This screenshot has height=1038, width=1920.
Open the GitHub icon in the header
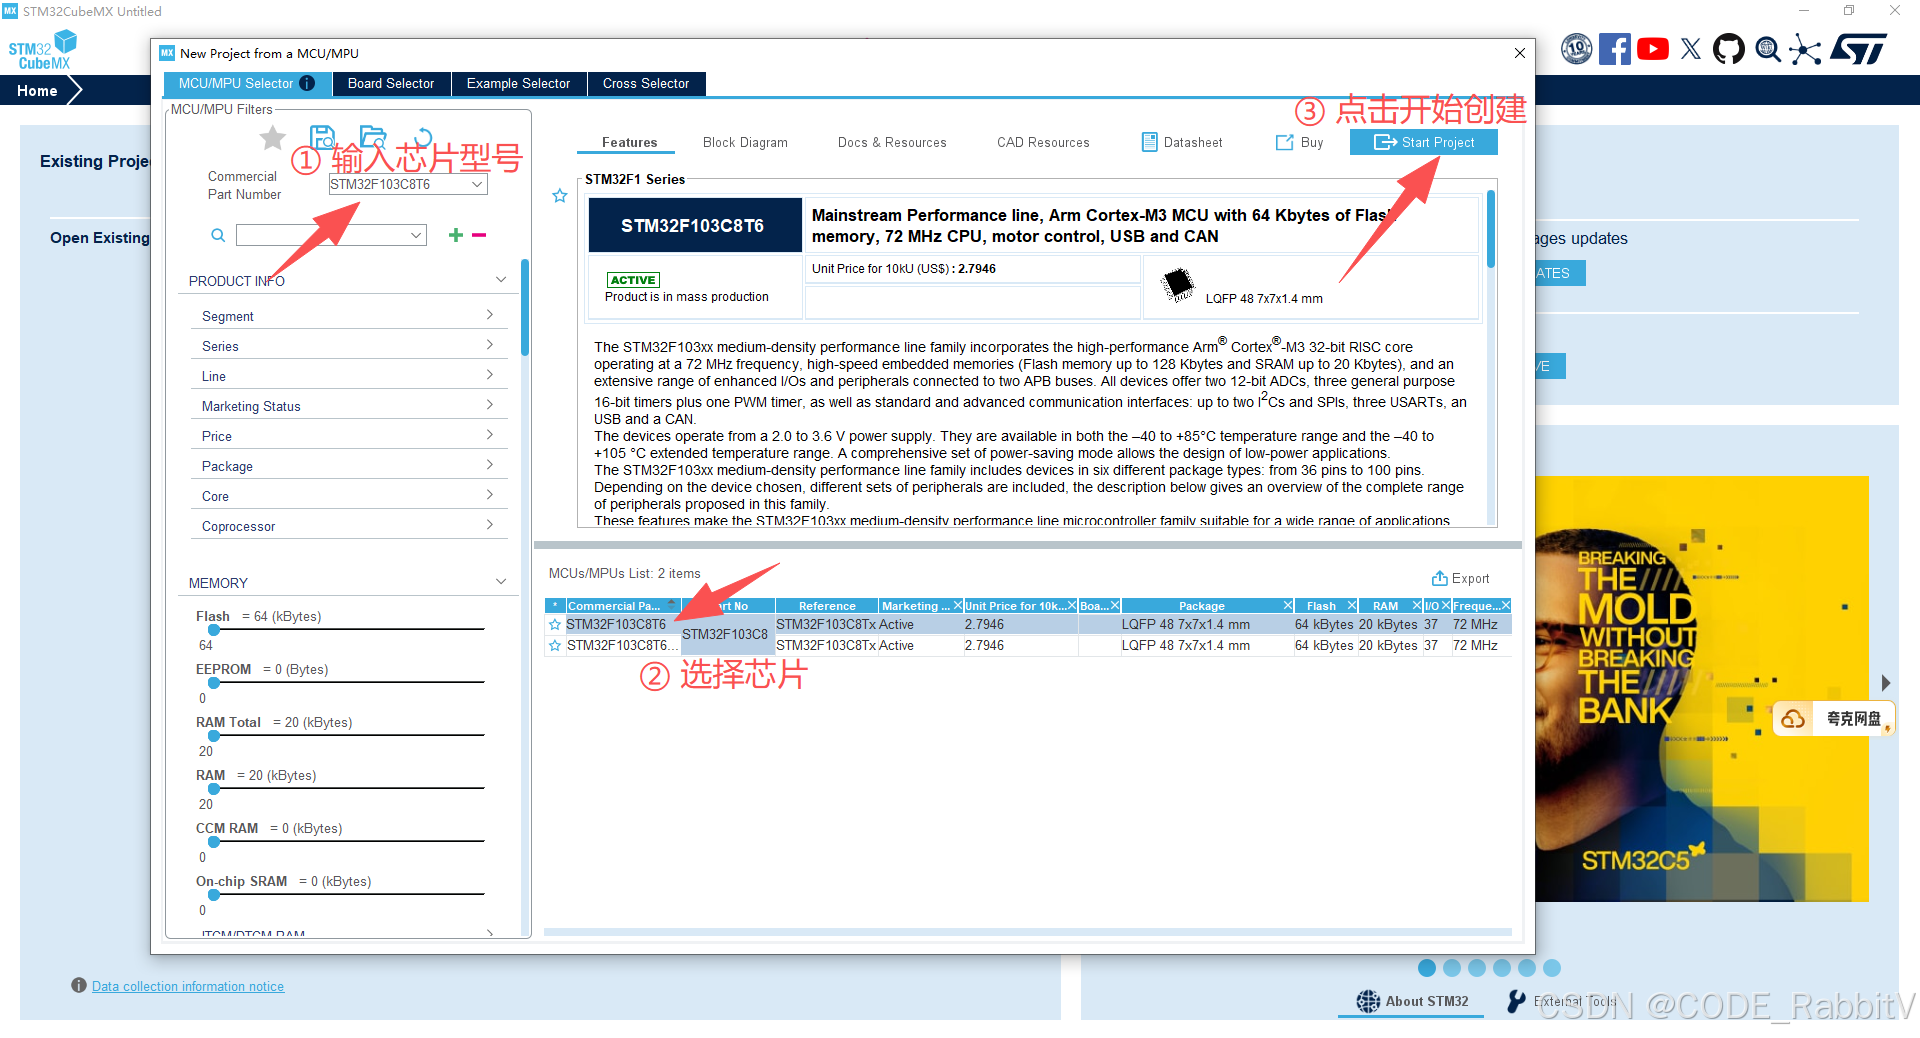click(x=1728, y=49)
